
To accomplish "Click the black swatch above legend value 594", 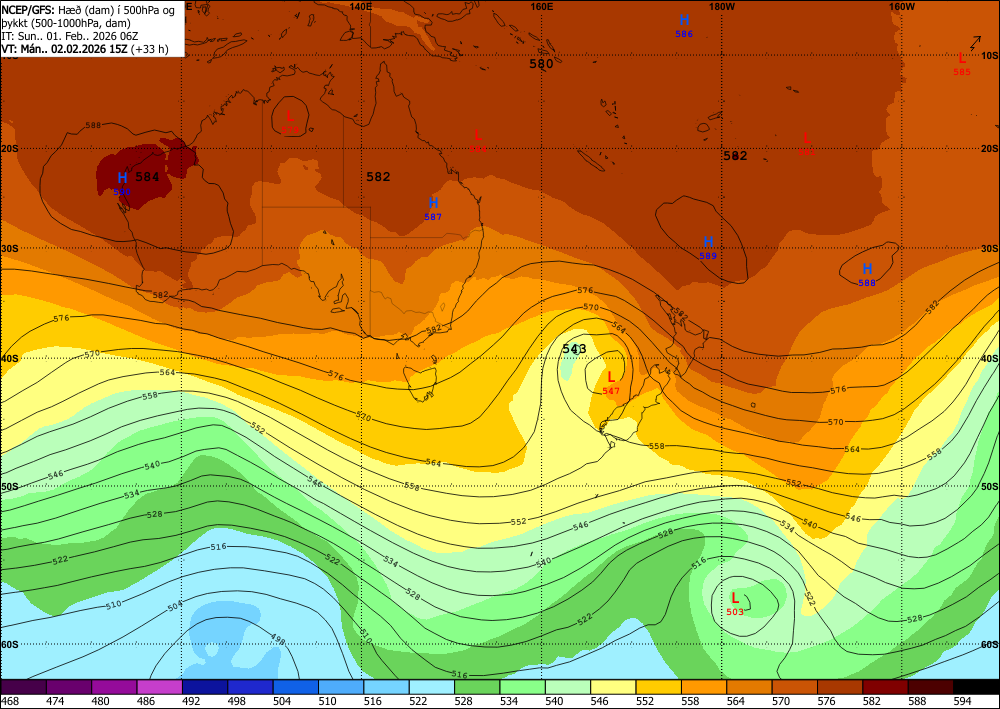I will [x=976, y=687].
